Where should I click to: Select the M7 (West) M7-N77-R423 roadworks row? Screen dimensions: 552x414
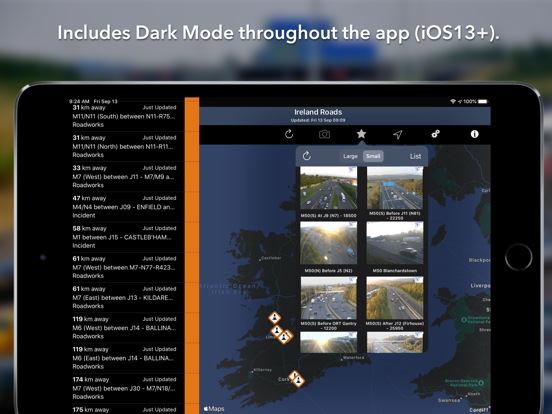pos(127,268)
